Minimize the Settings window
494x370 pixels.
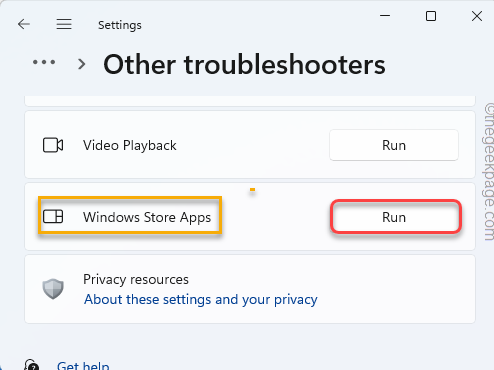385,16
